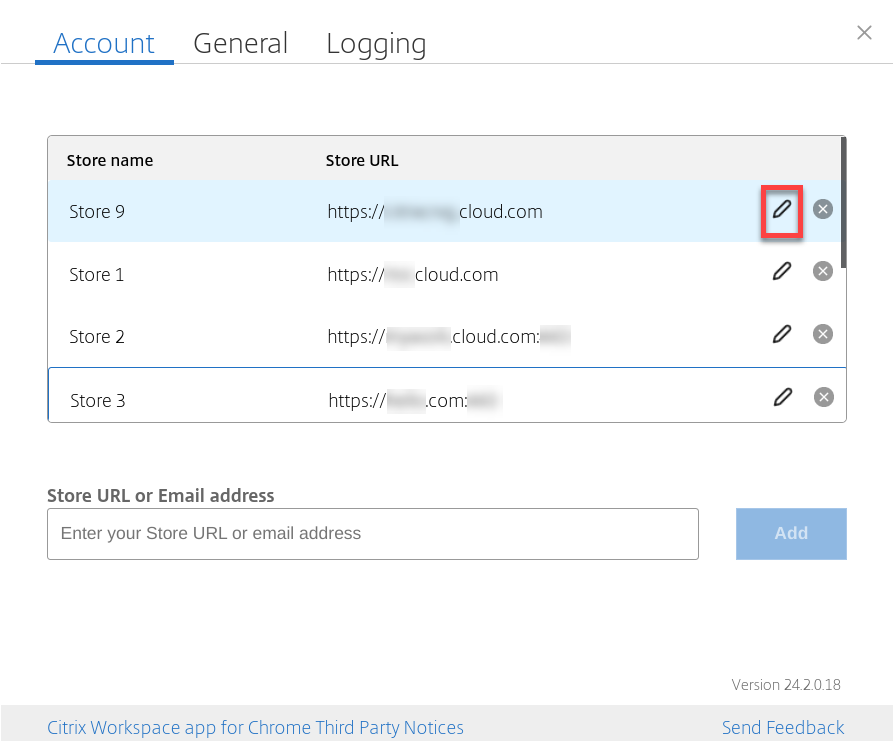This screenshot has width=893, height=741.
Task: Click the pencil edit icon for Store 1
Action: [782, 272]
